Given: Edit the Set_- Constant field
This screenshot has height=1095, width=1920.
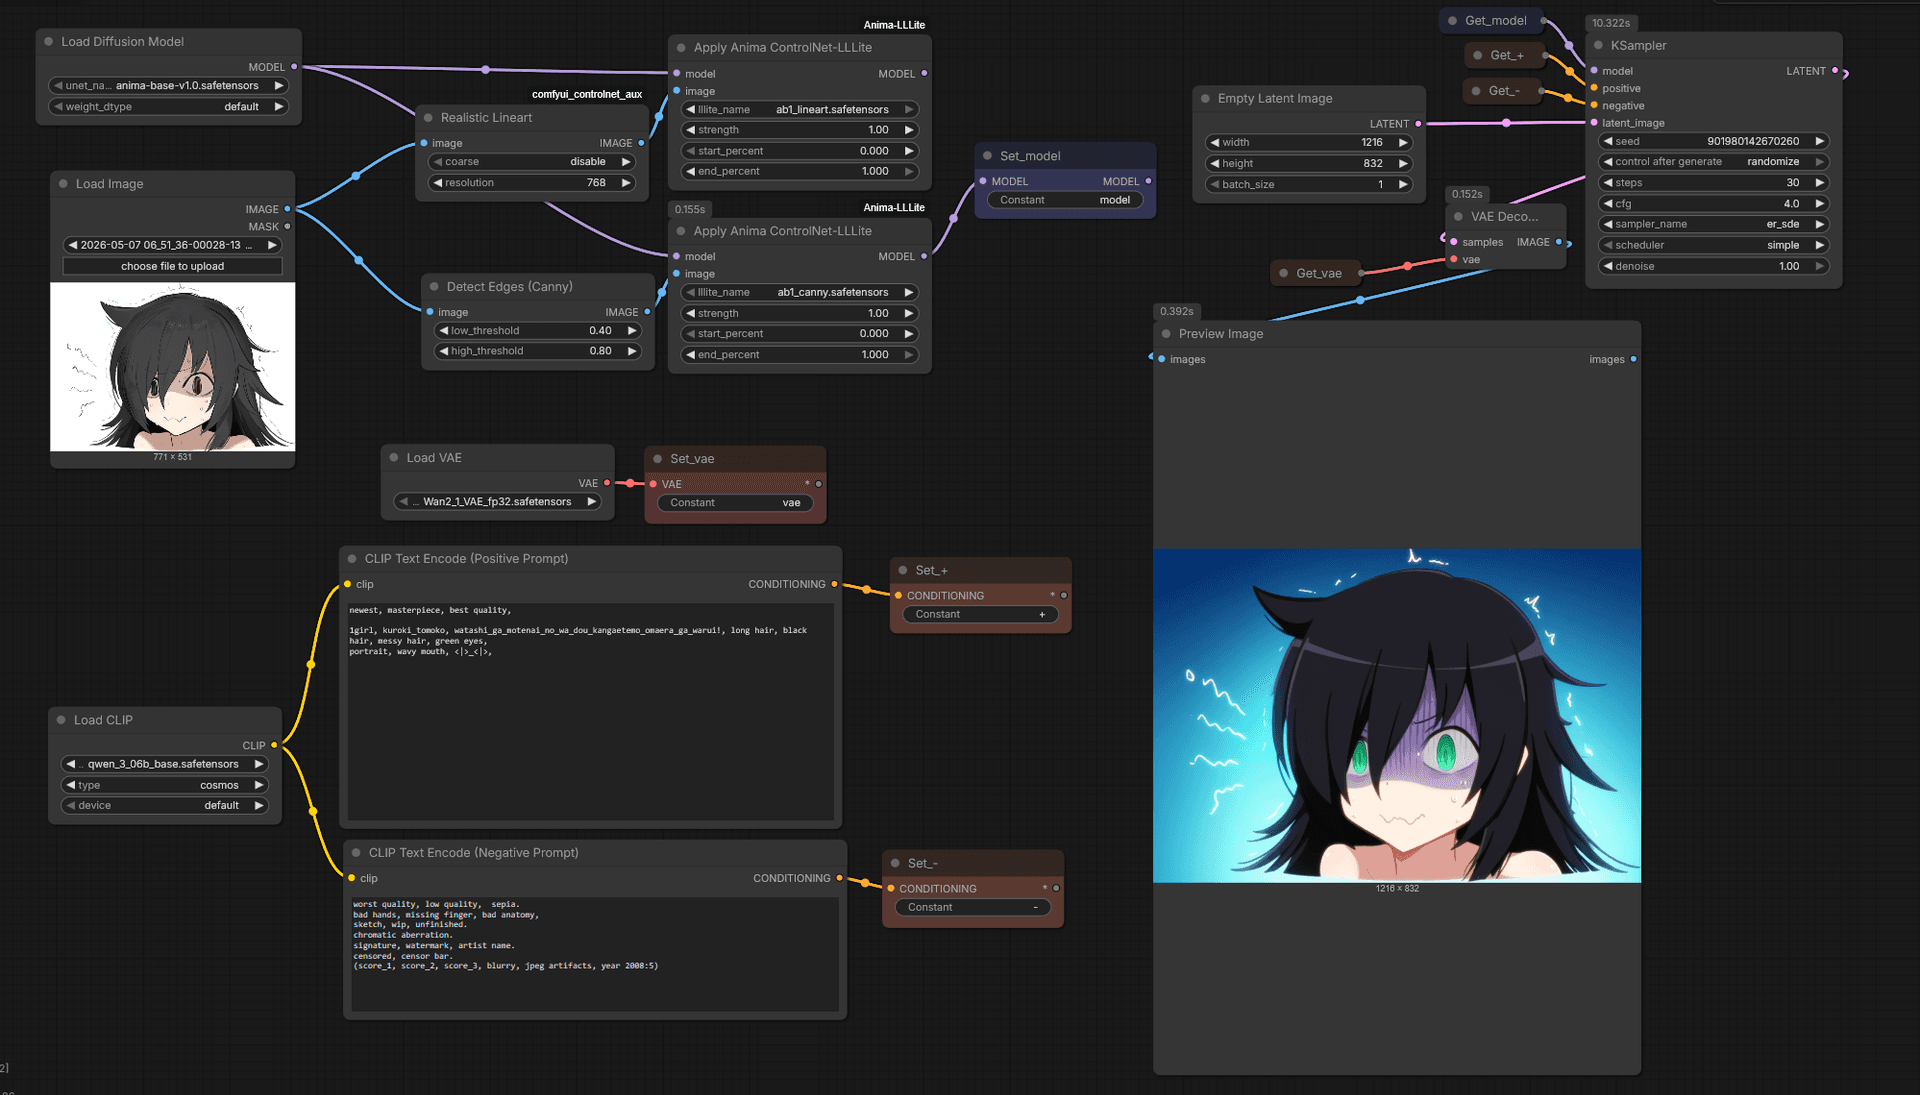Looking at the screenshot, I should [972, 908].
